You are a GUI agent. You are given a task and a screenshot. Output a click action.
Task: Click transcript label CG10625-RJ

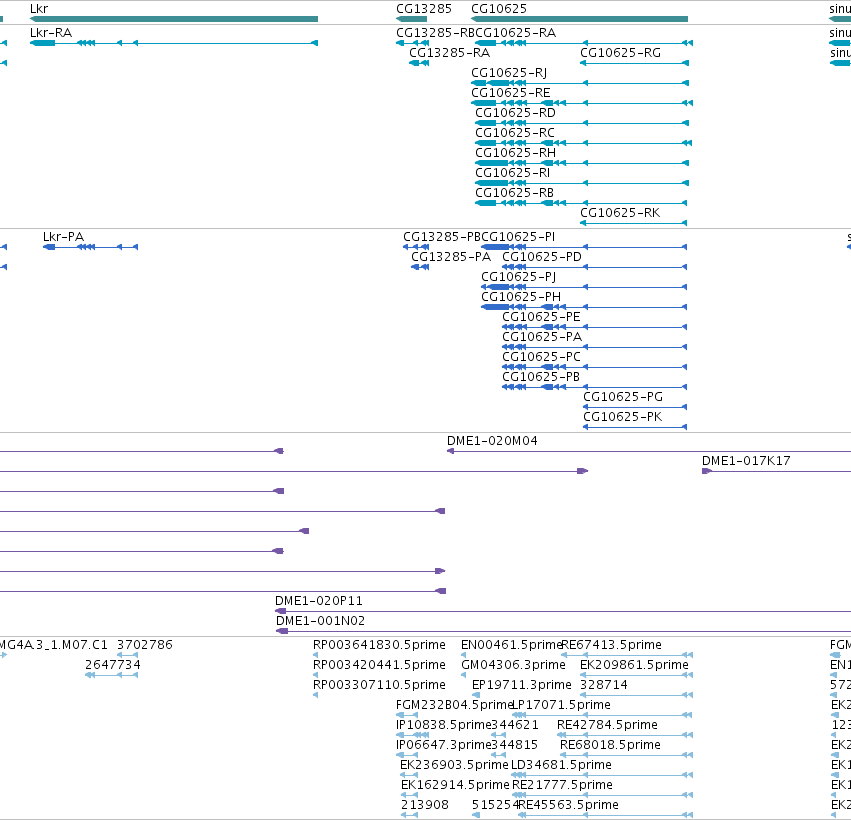[509, 73]
